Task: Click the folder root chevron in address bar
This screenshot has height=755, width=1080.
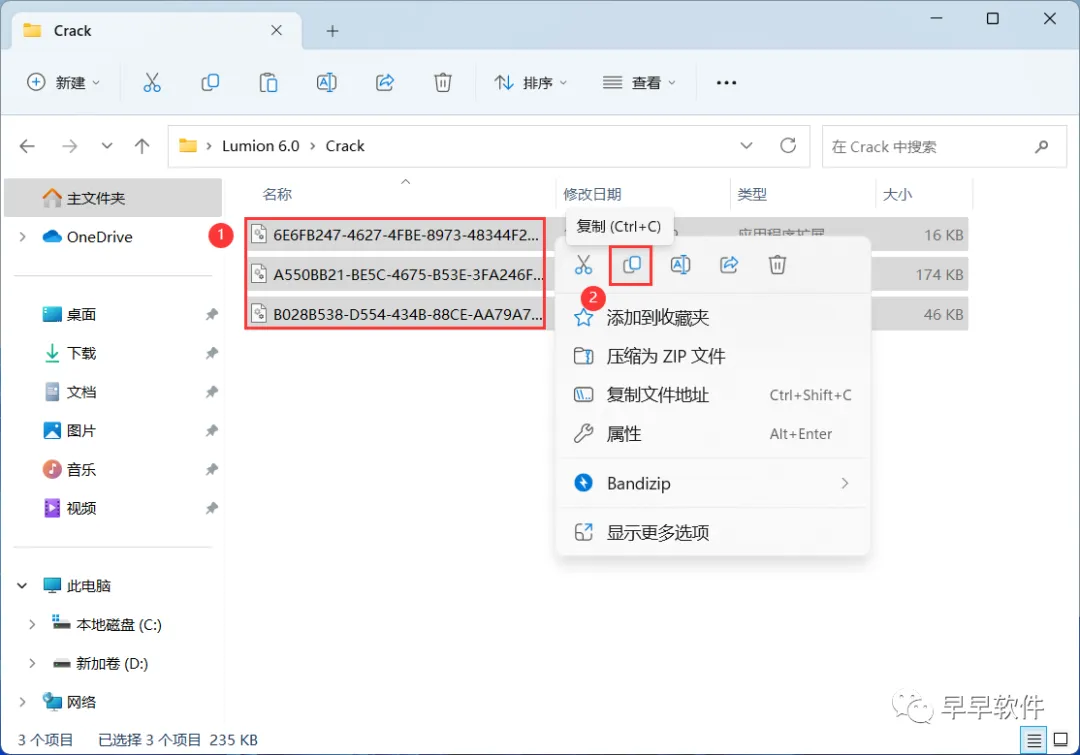Action: (x=209, y=146)
